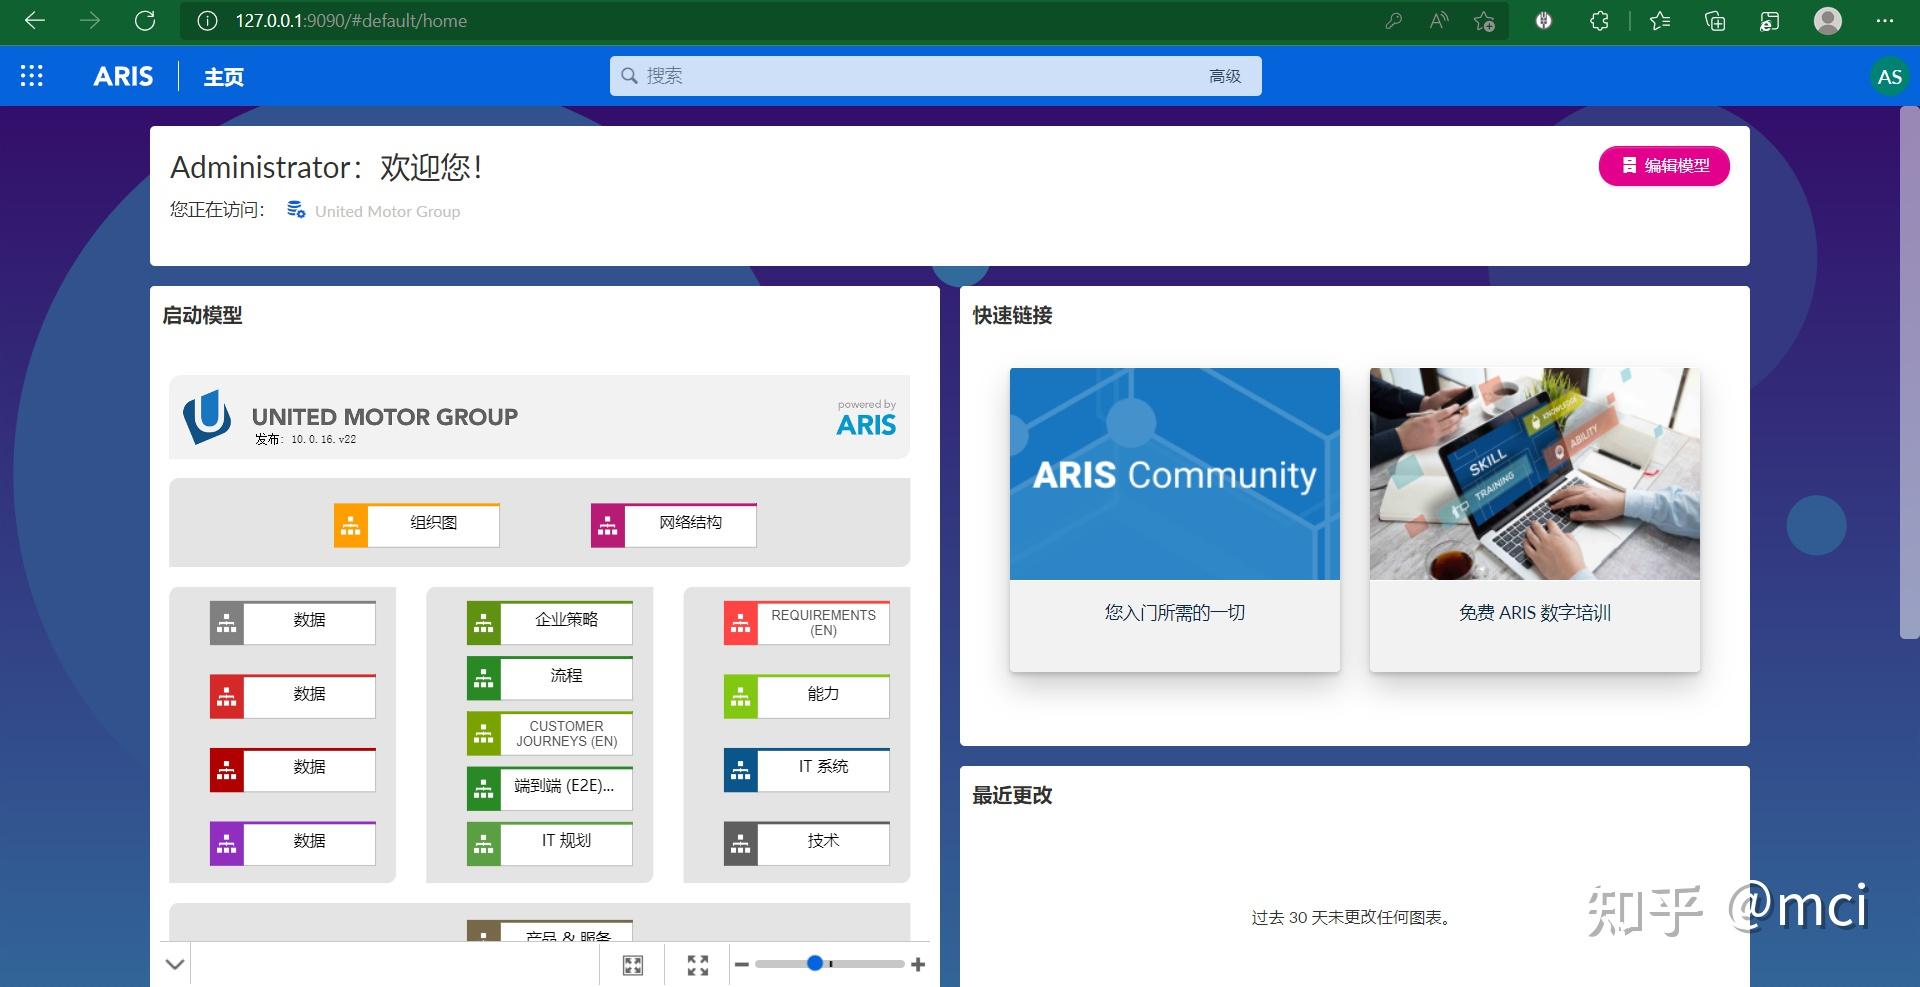
Task: Click the bright red 数据 tile icon
Action: coord(227,697)
